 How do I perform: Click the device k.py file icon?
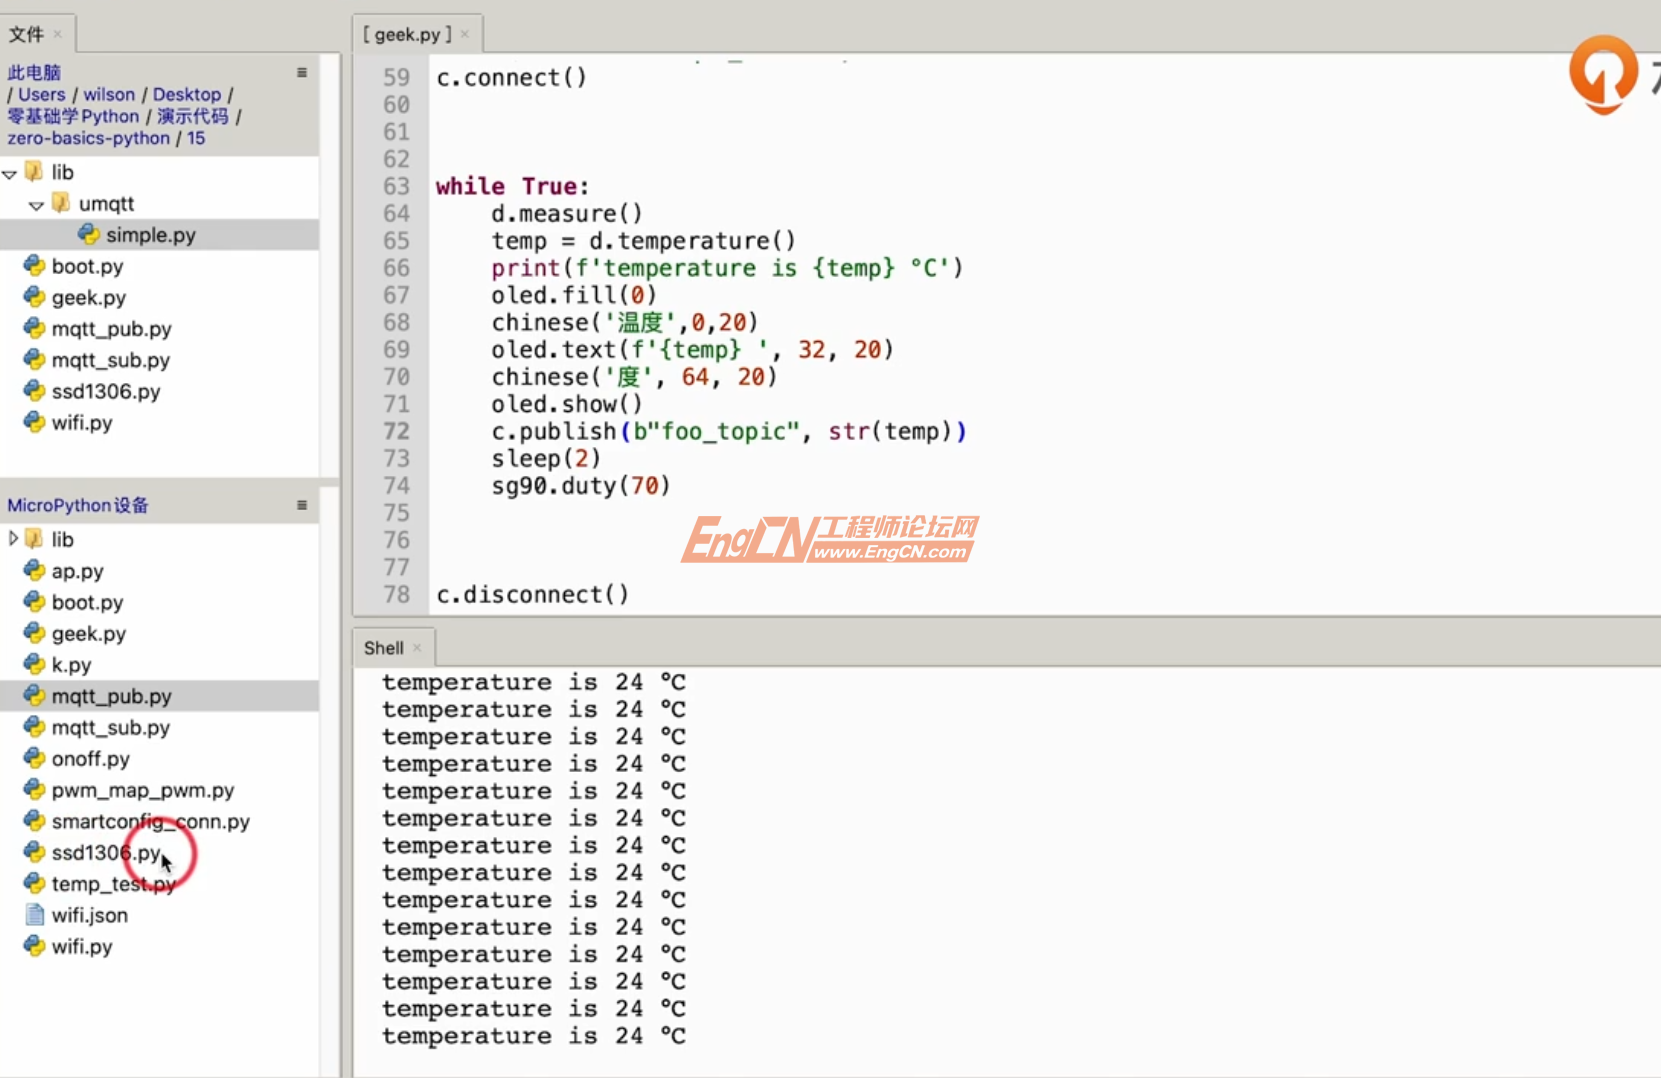click(35, 665)
